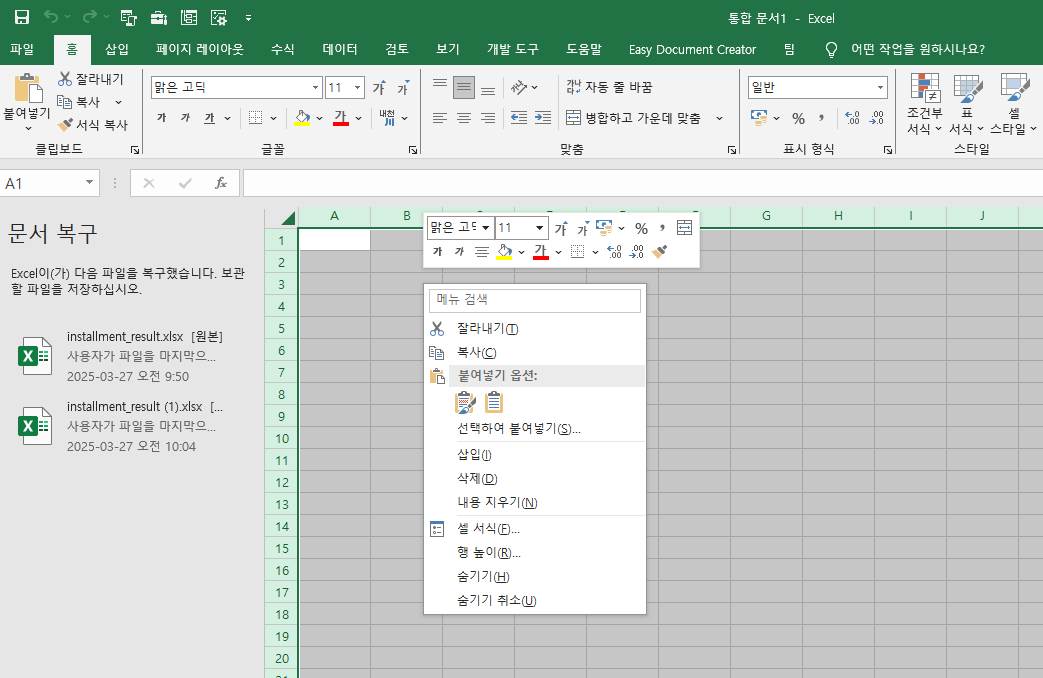The image size is (1043, 678).
Task: Apply mini toolbar yellow fill color
Action: point(504,252)
